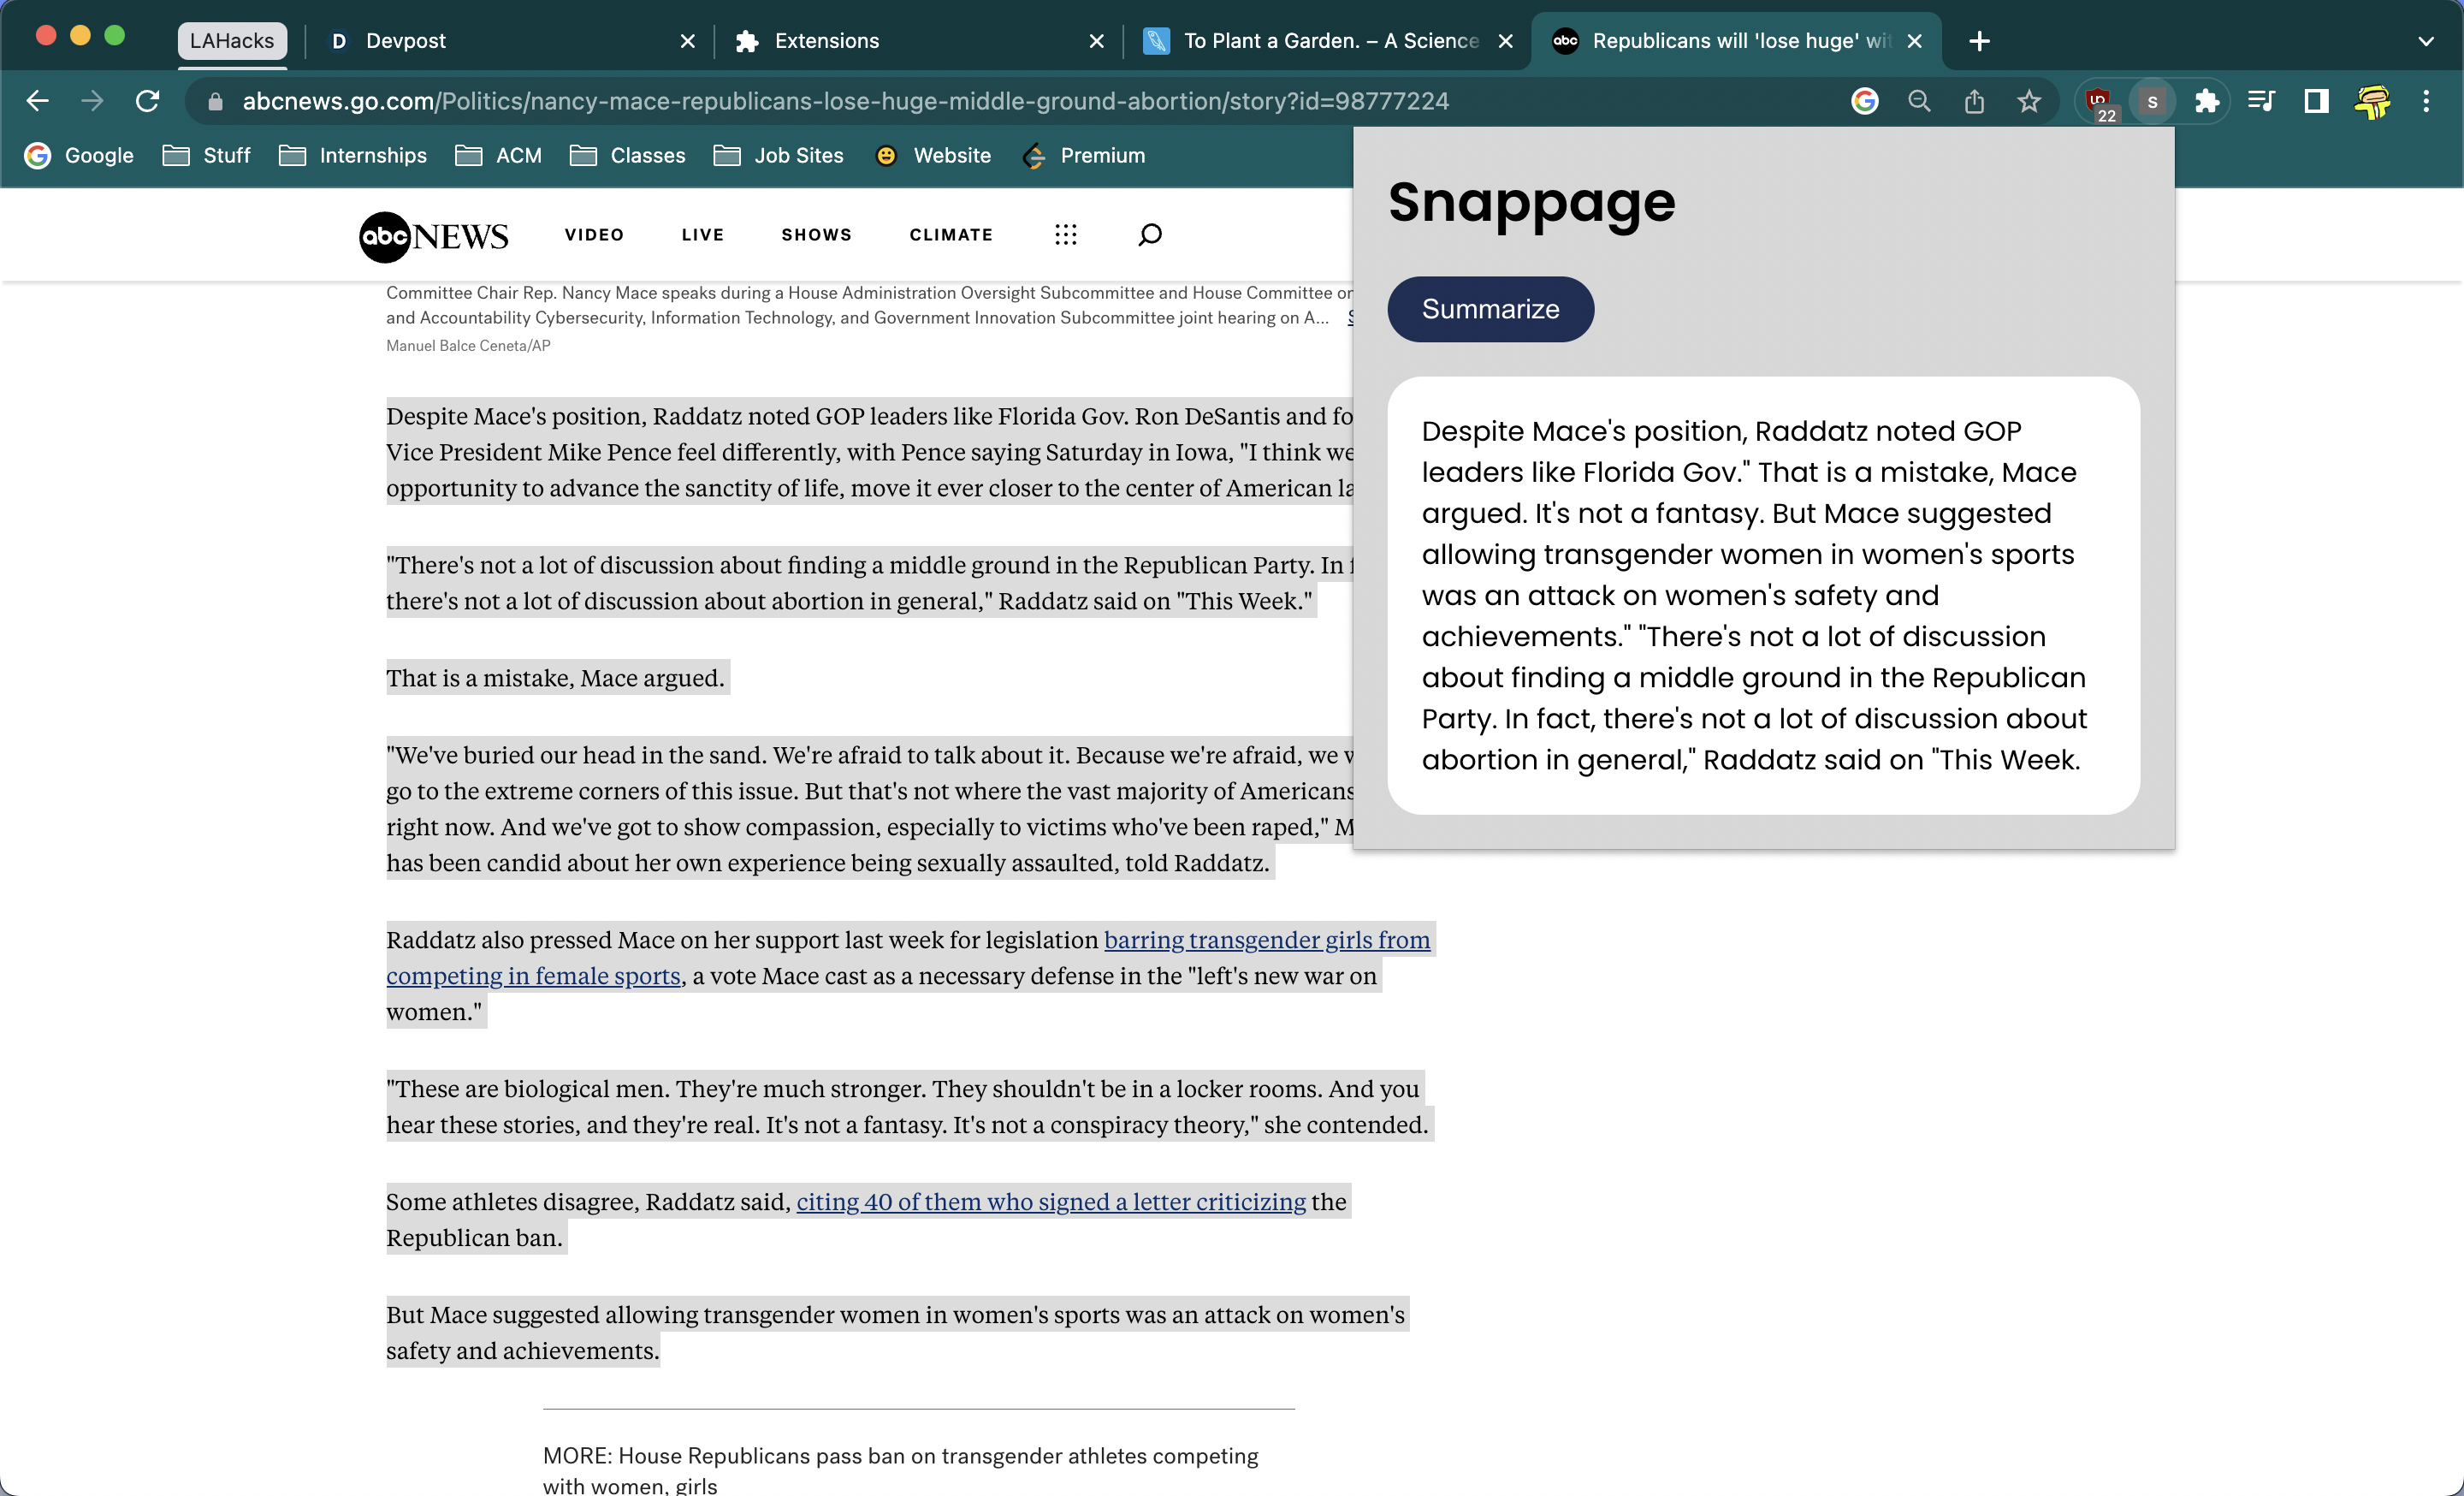Open the zoom magnifier icon in address bar
This screenshot has height=1496, width=2464.
[1918, 101]
